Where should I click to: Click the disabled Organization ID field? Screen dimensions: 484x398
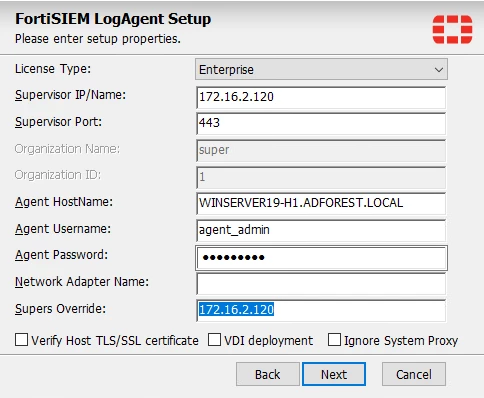(321, 177)
